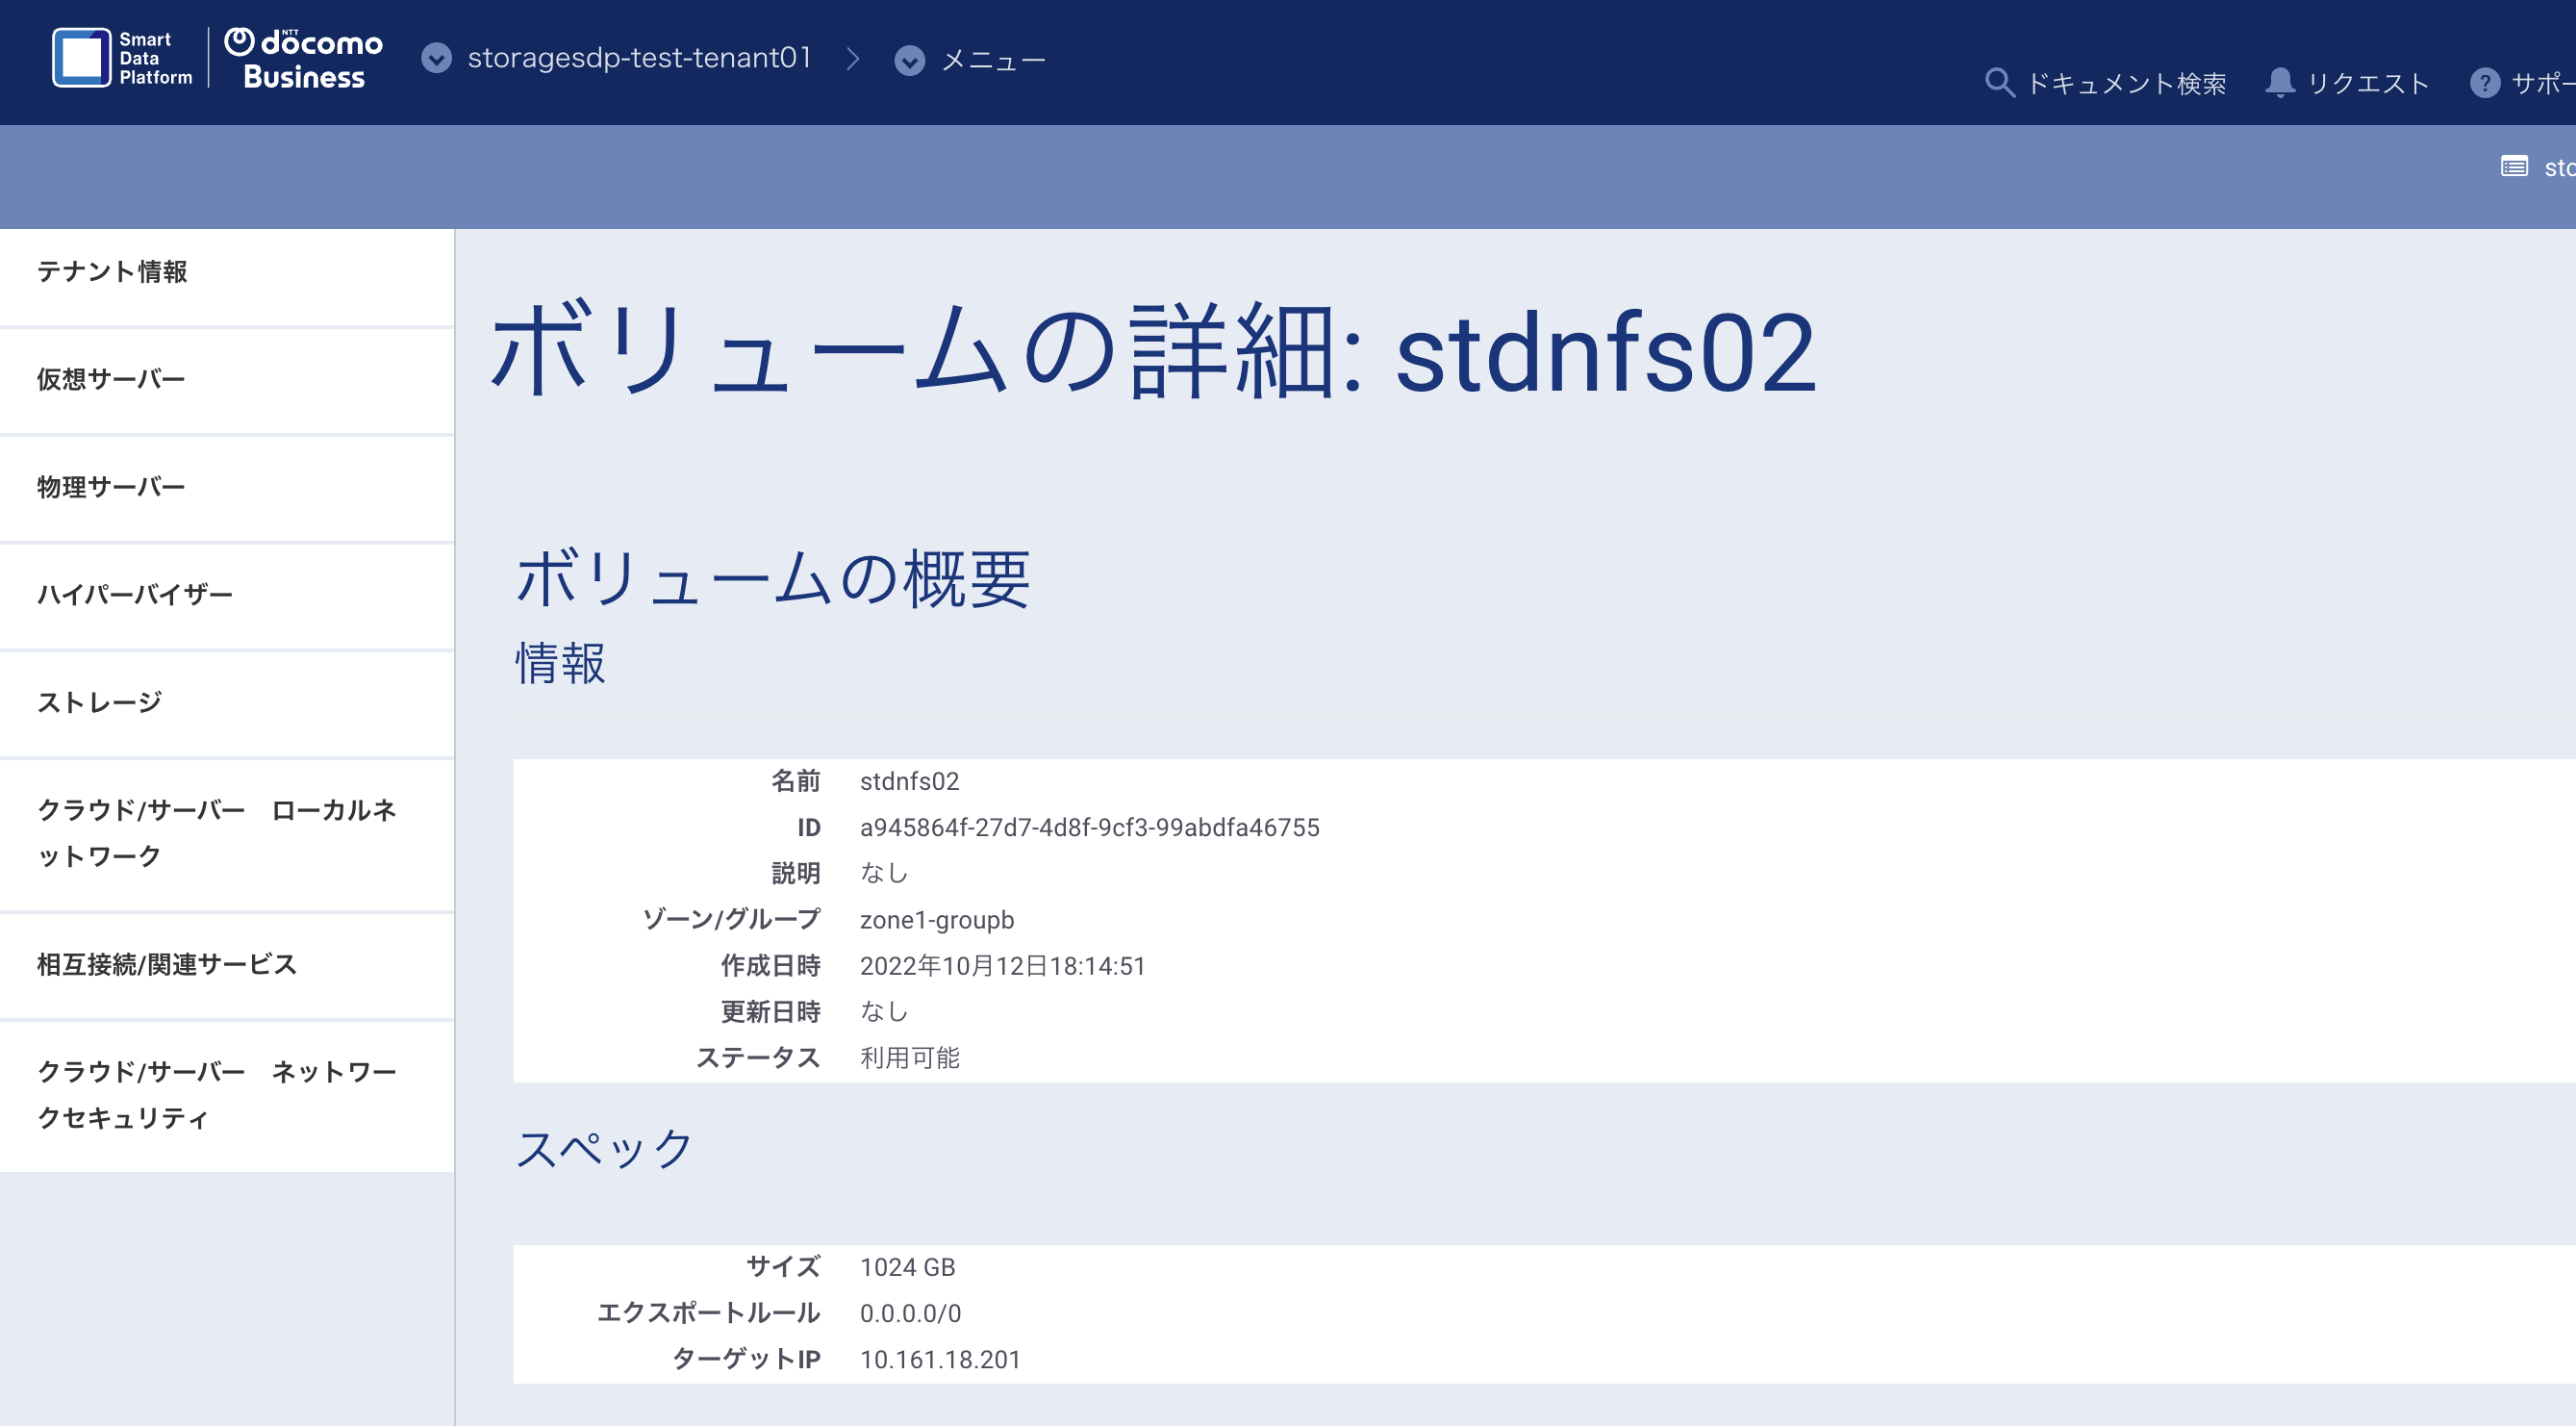The width and height of the screenshot is (2576, 1426).
Task: Select storagesdp-test-tenant01 tenant name
Action: 640,58
